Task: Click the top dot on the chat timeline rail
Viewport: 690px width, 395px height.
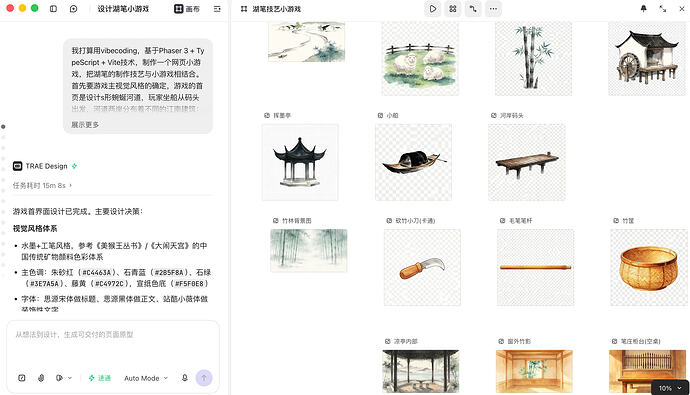Action: [x=3, y=127]
